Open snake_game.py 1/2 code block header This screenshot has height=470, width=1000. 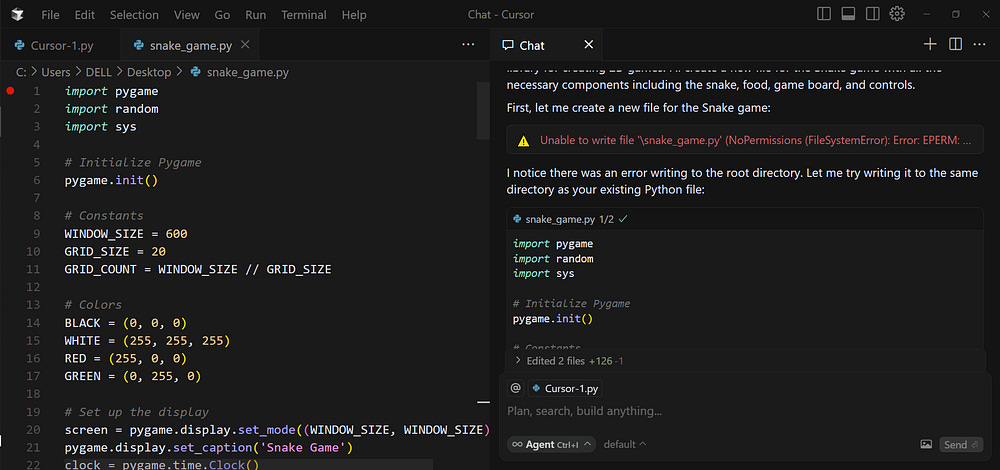click(745, 219)
